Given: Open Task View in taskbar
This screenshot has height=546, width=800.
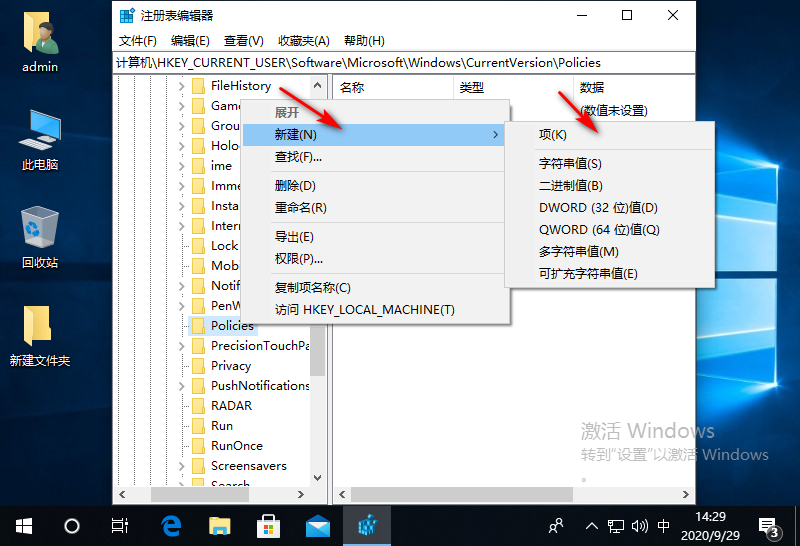Looking at the screenshot, I should pyautogui.click(x=119, y=526).
